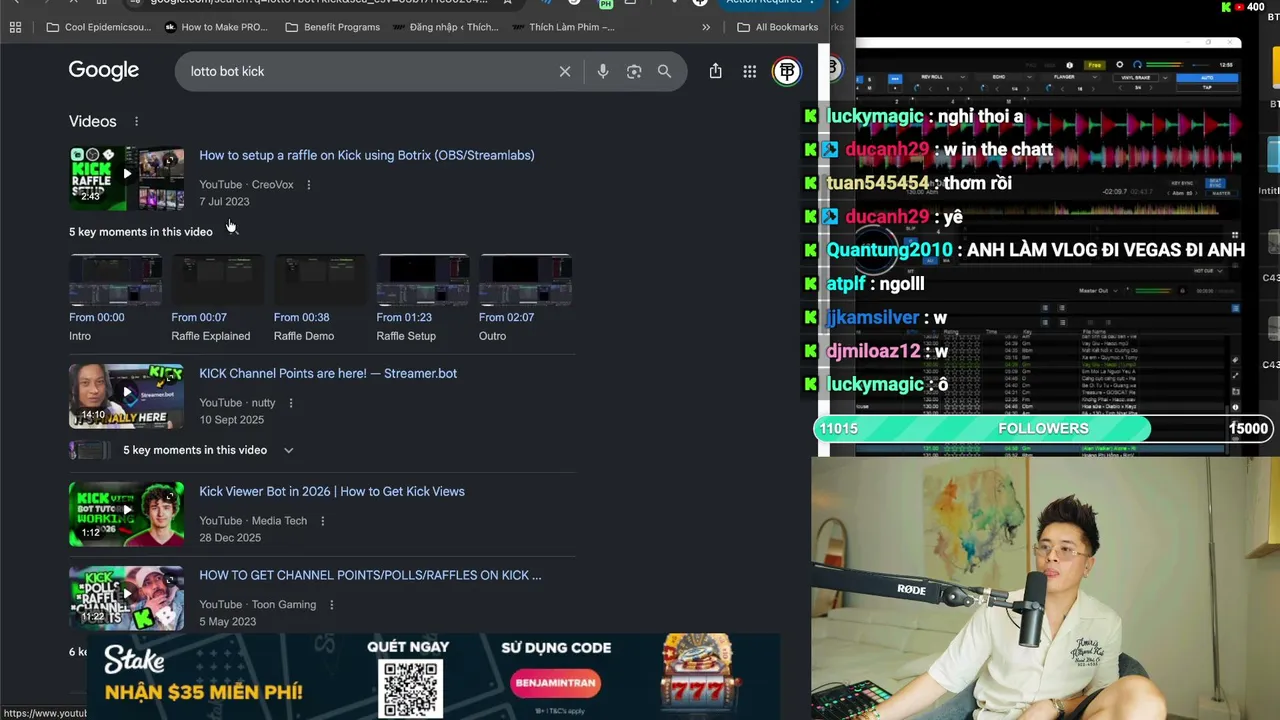Image resolution: width=1280 pixels, height=720 pixels.
Task: Click the info icon in the DJ software
Action: tap(1069, 65)
